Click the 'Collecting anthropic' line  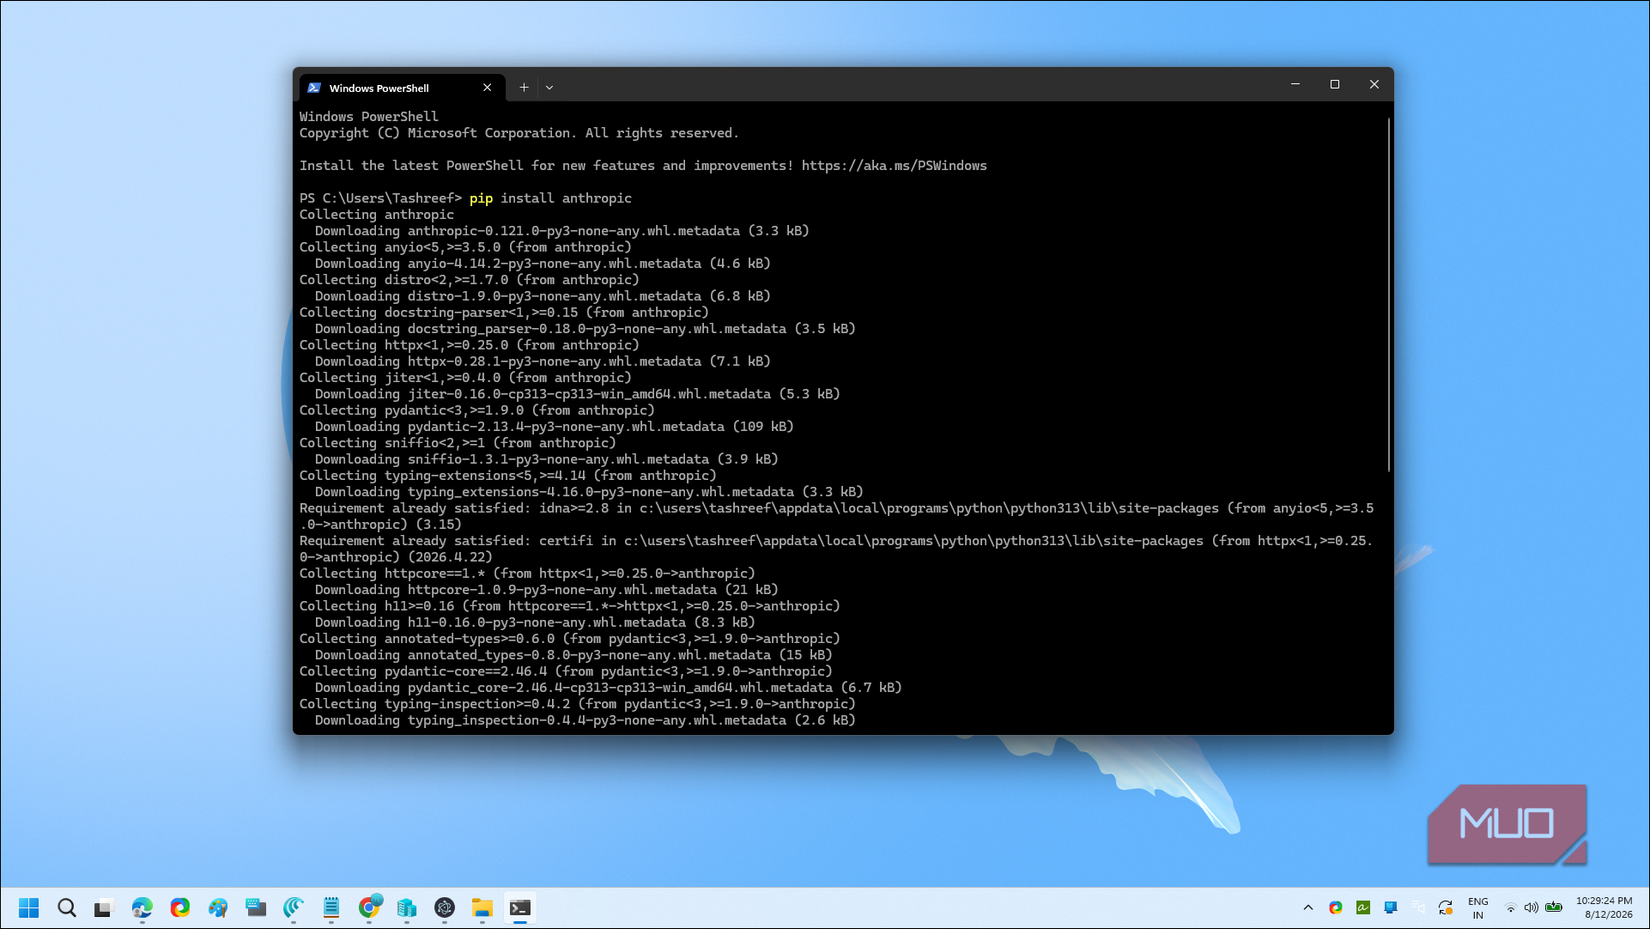(377, 215)
